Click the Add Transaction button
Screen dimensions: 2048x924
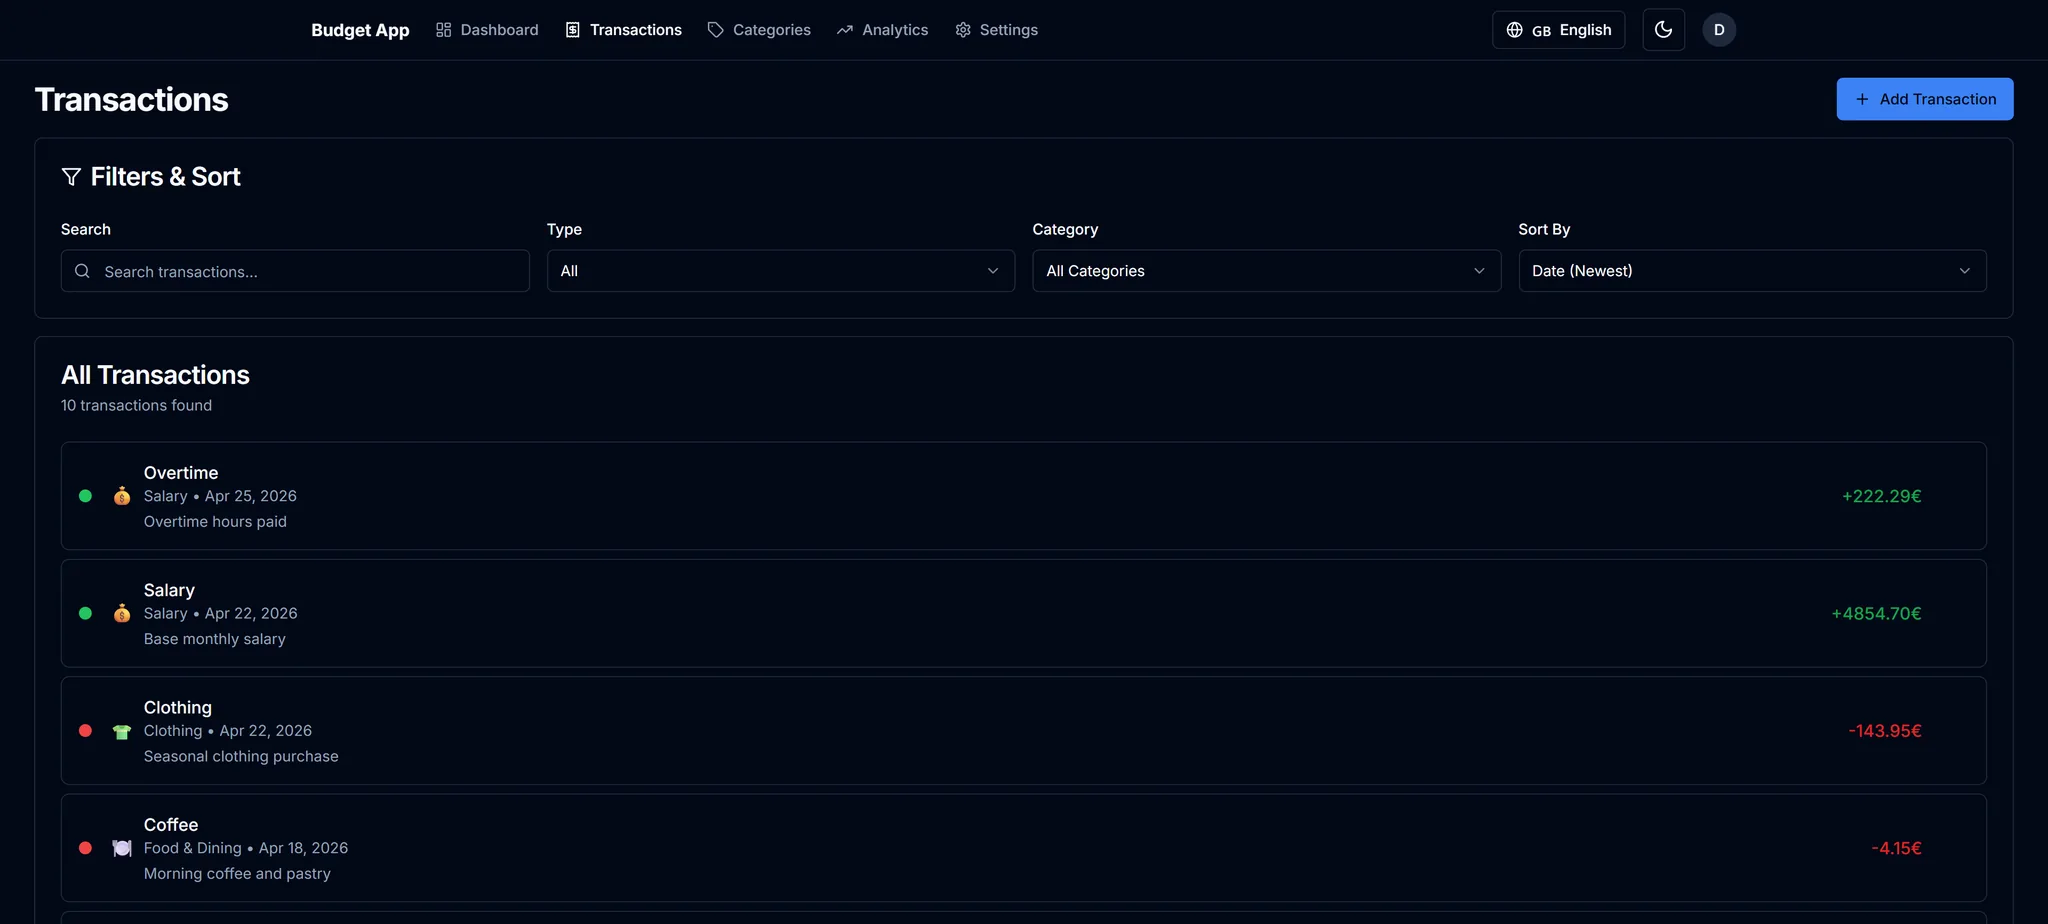pyautogui.click(x=1925, y=99)
